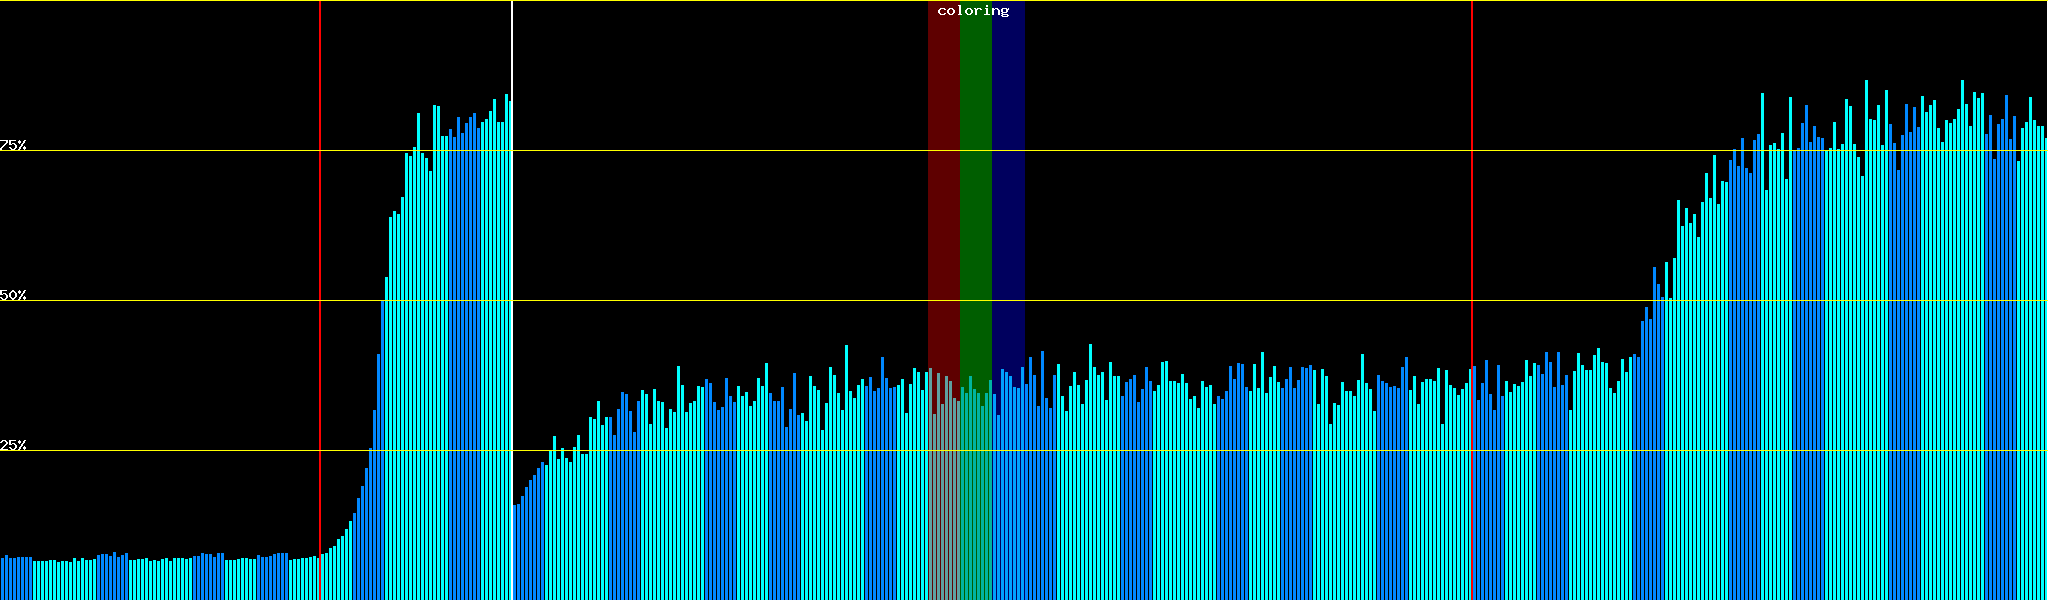The width and height of the screenshot is (2048, 600).
Task: Click the first bar at chart's left edge
Action: point(2,580)
